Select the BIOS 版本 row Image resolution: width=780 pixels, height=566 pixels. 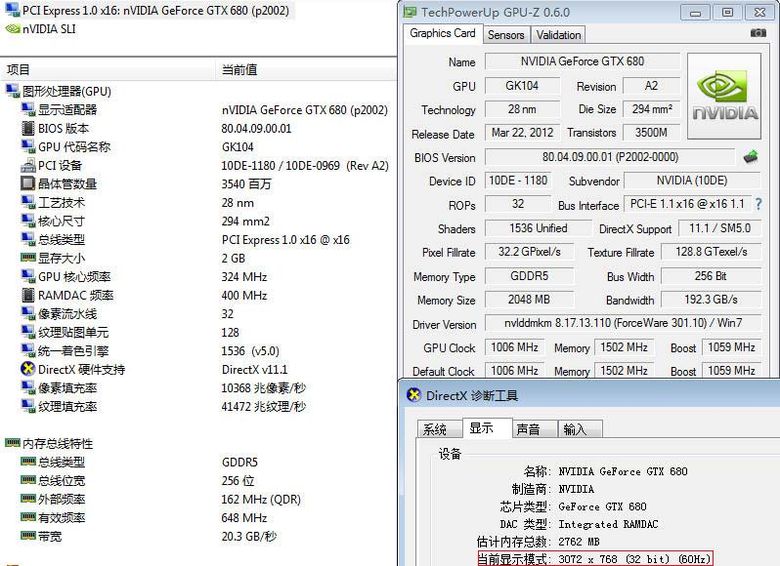(63, 128)
